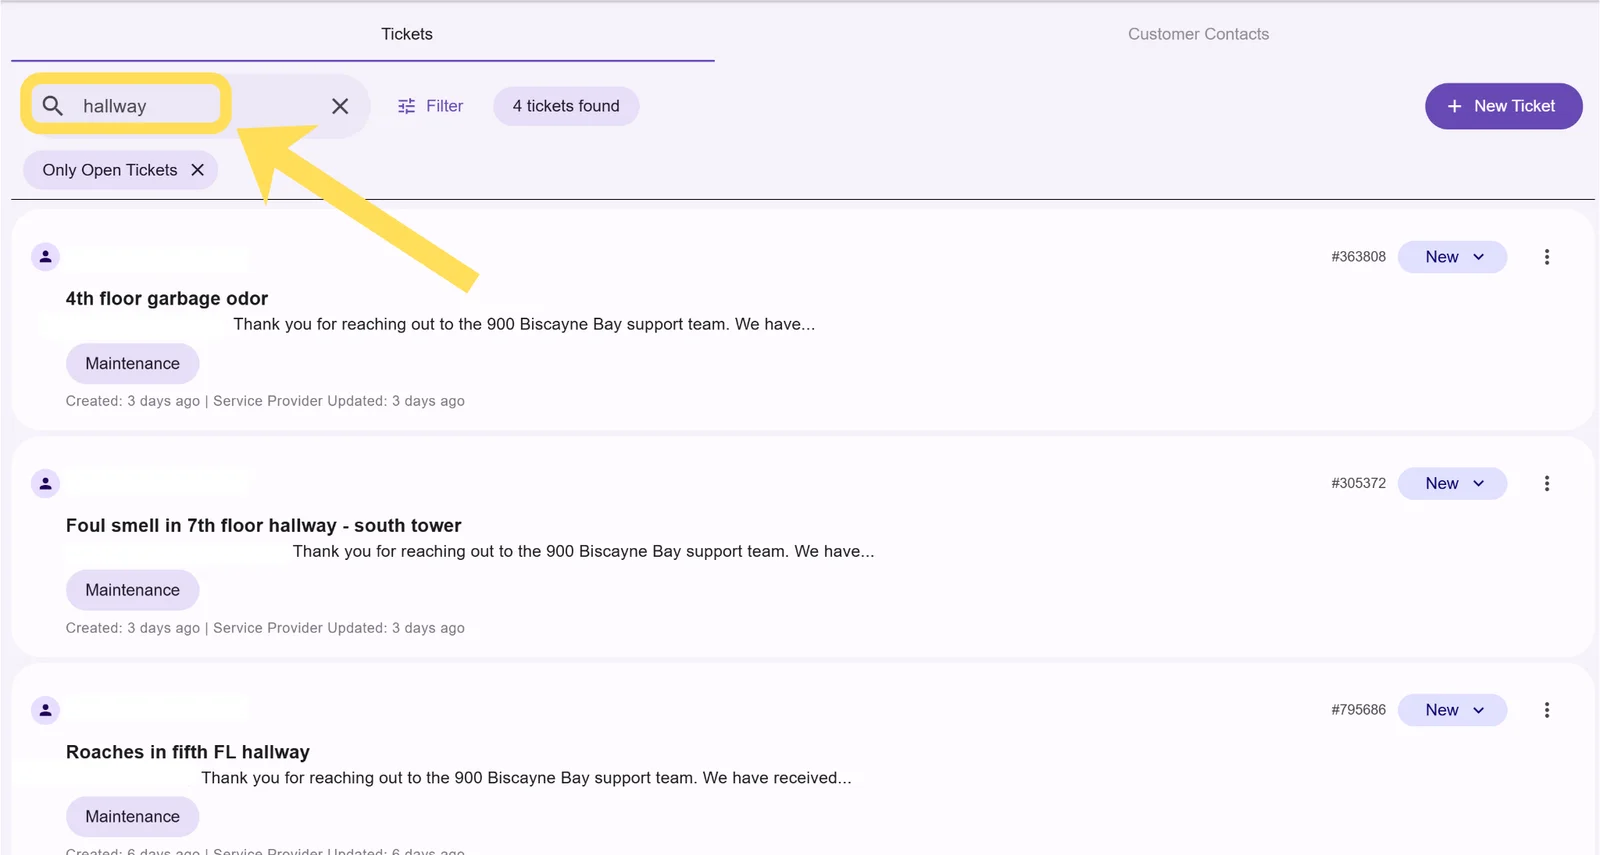1600x855 pixels.
Task: Click ticket number #305372
Action: (1358, 483)
